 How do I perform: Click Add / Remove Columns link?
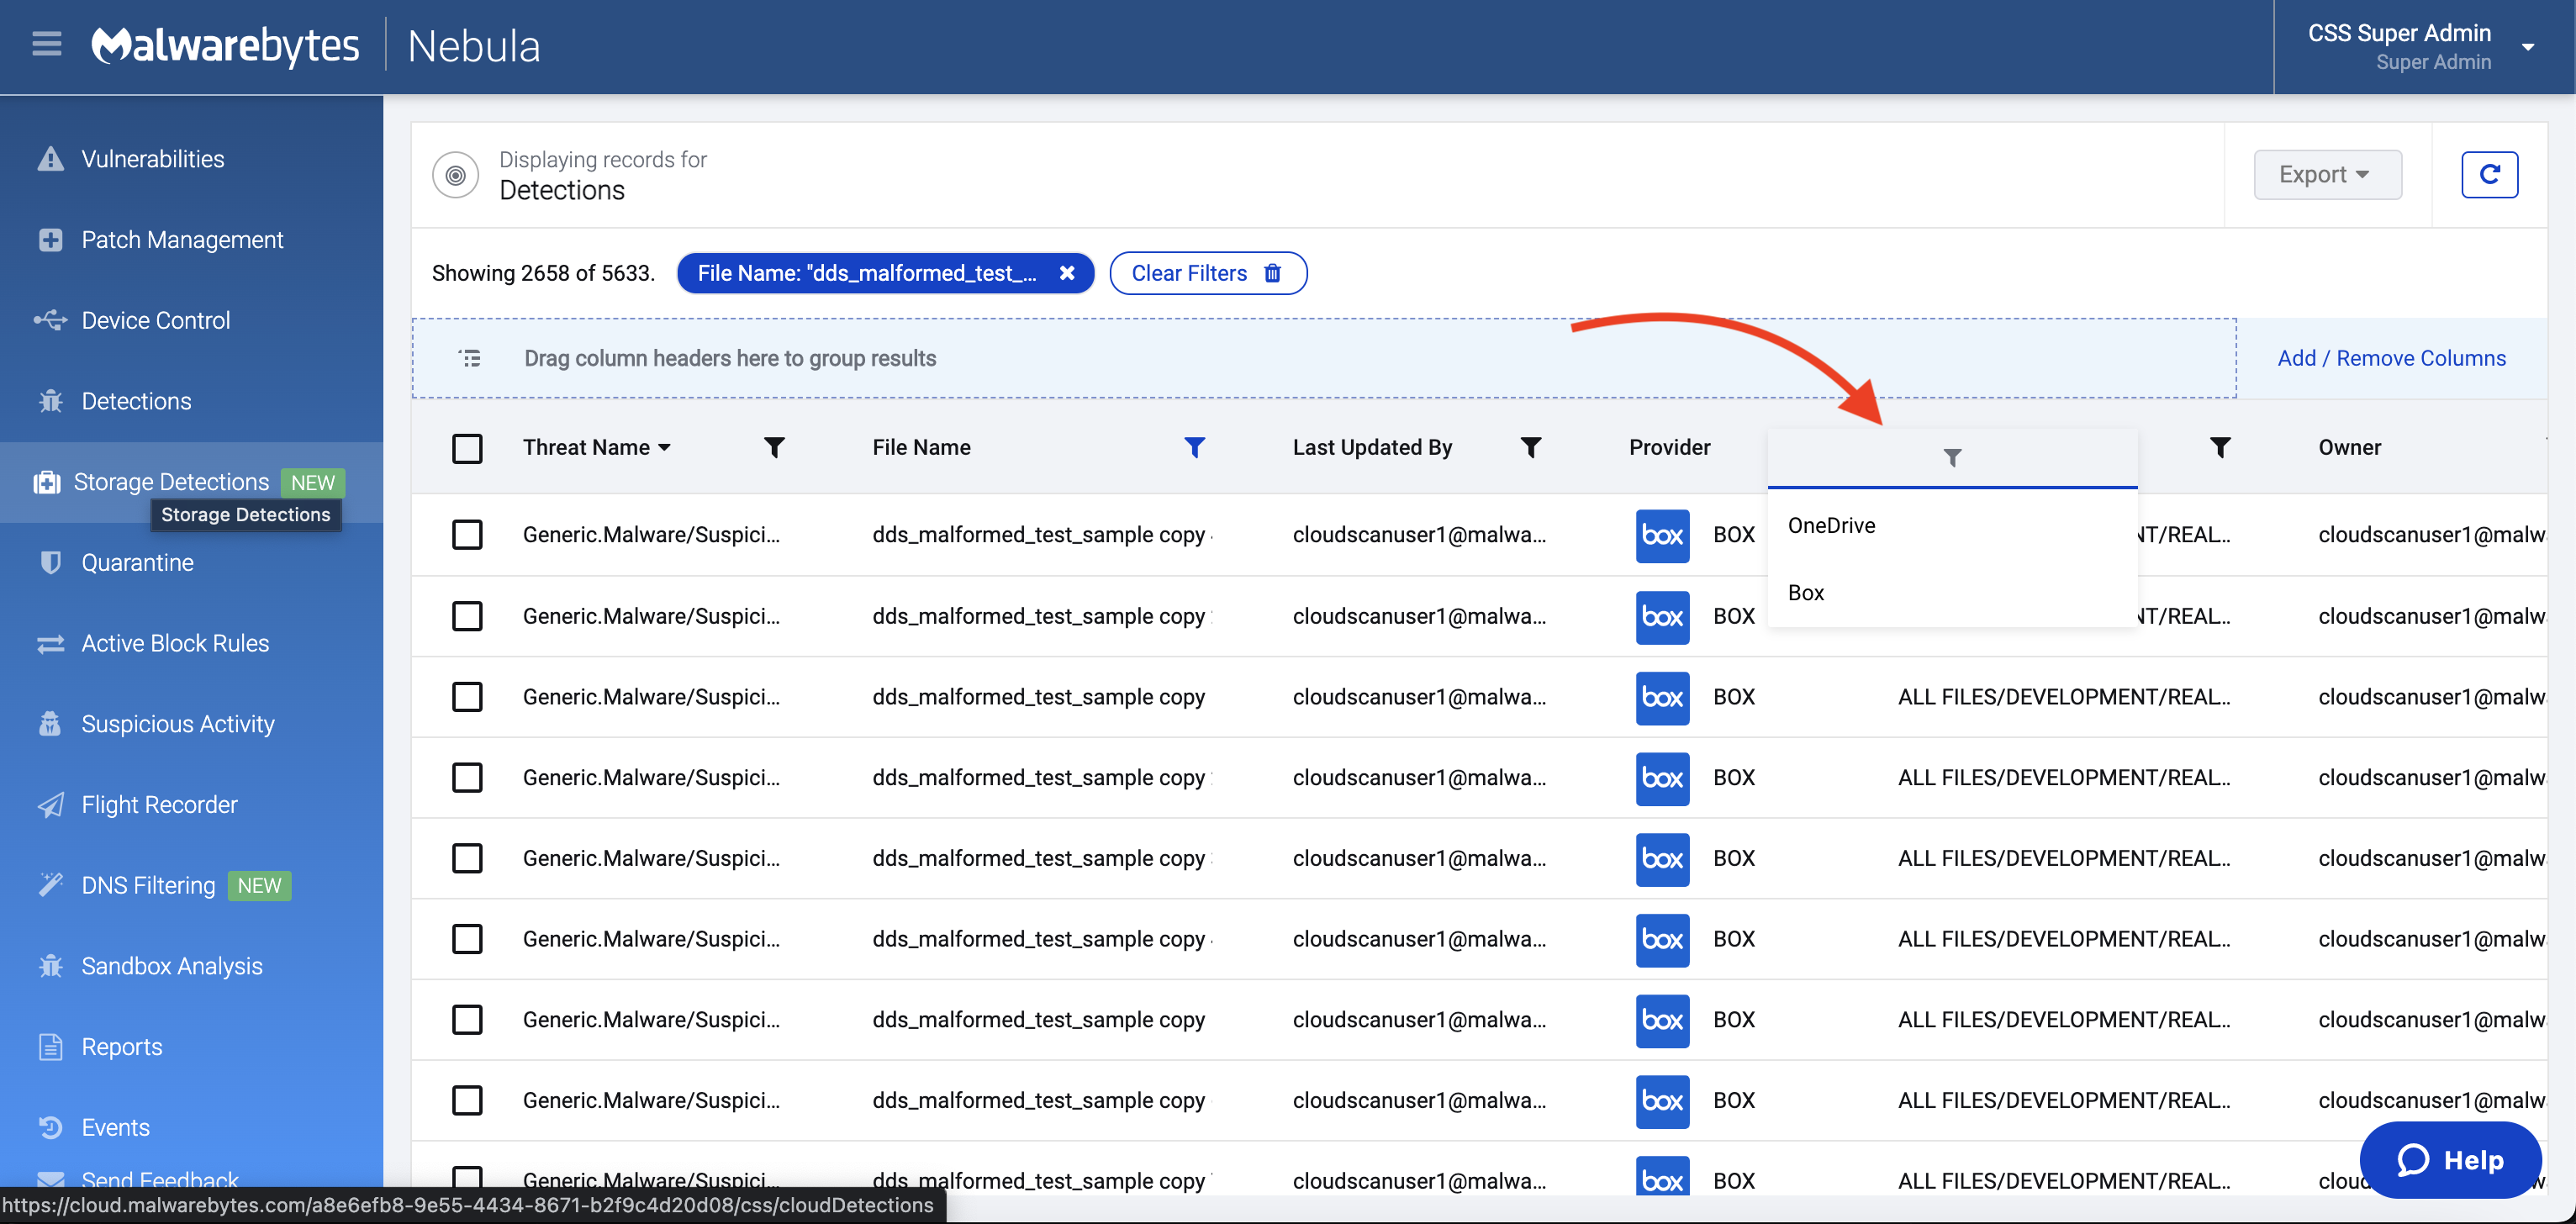coord(2391,358)
